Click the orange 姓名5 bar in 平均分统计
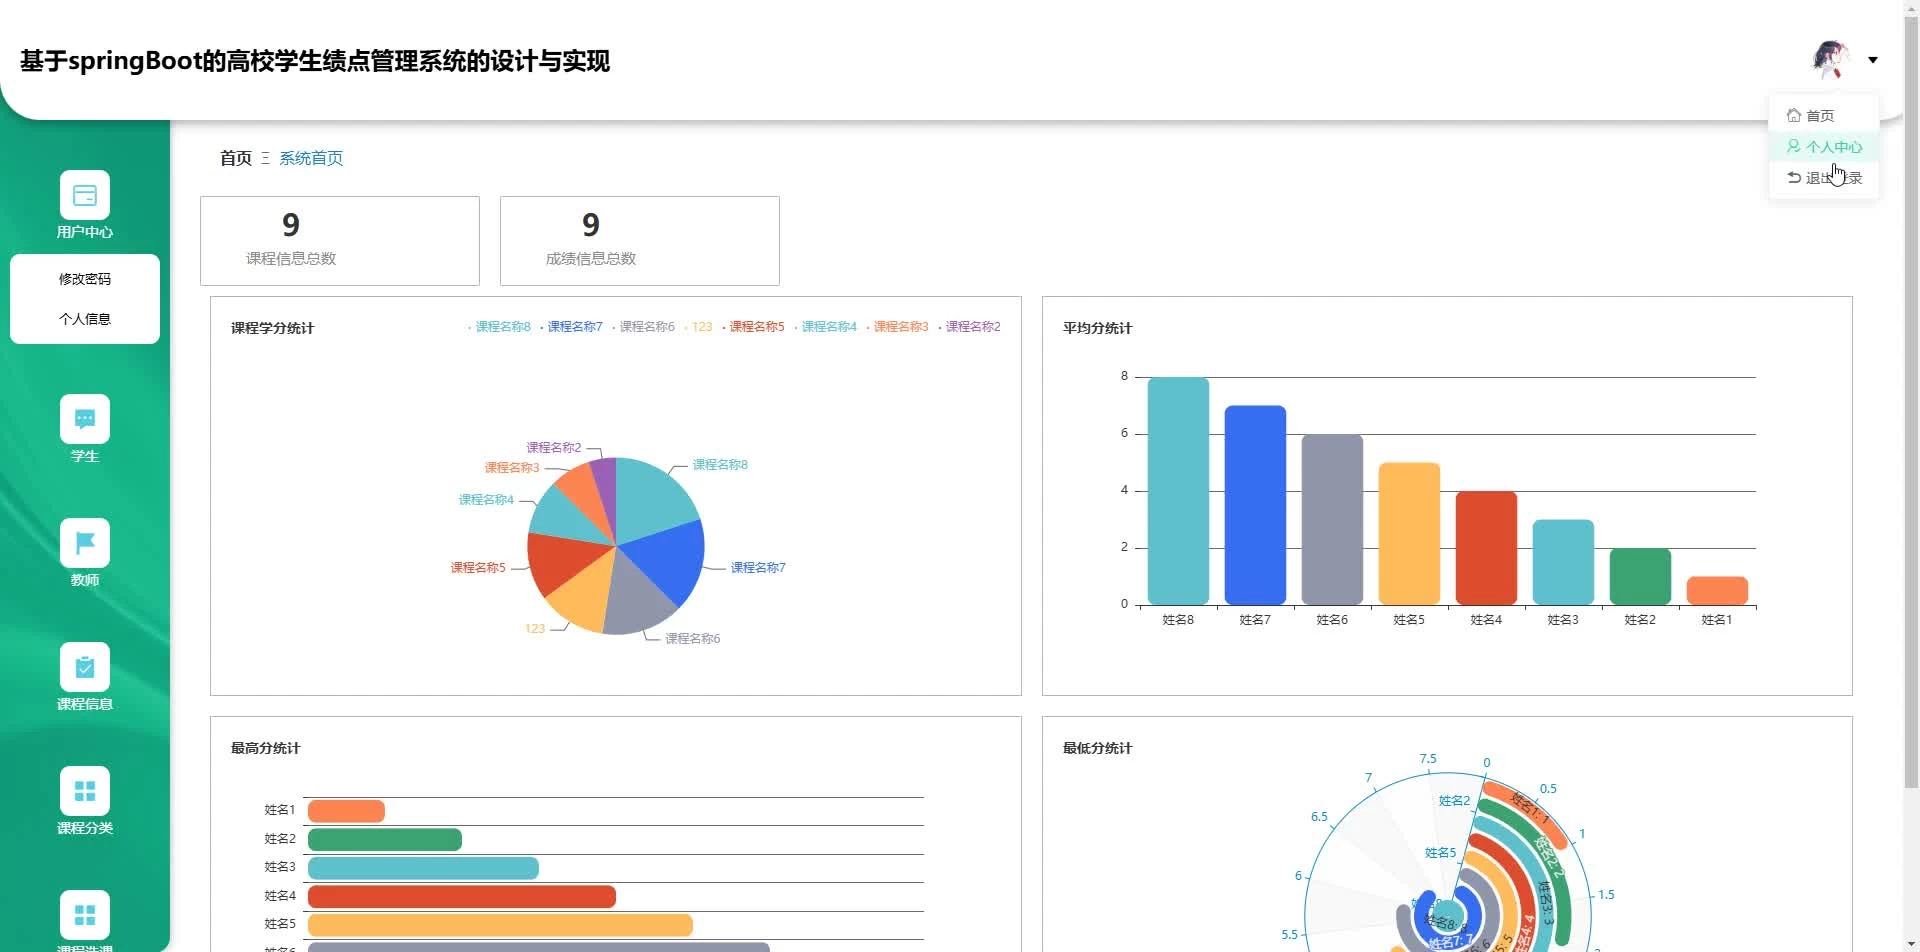The image size is (1920, 952). tap(1409, 534)
